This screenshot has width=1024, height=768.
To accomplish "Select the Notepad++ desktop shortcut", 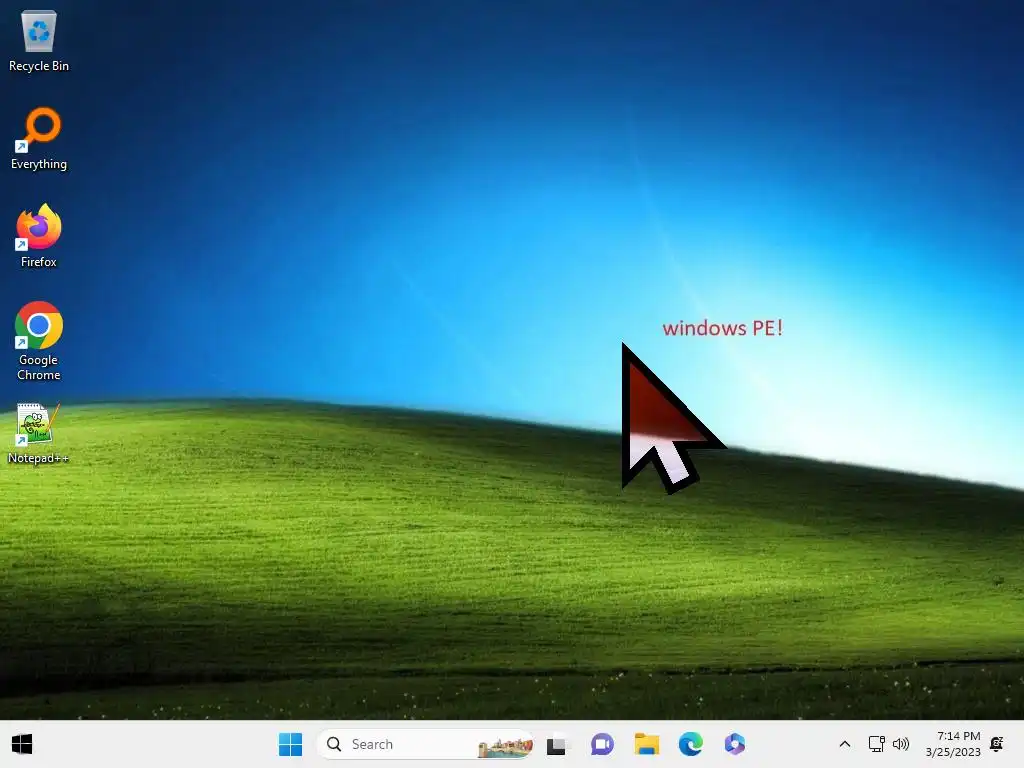I will tap(39, 434).
